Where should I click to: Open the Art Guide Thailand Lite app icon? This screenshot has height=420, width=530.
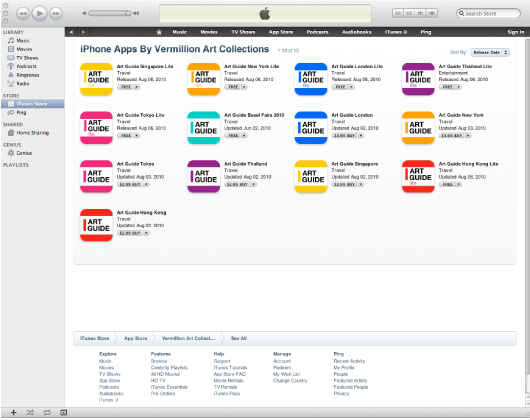pyautogui.click(x=418, y=79)
